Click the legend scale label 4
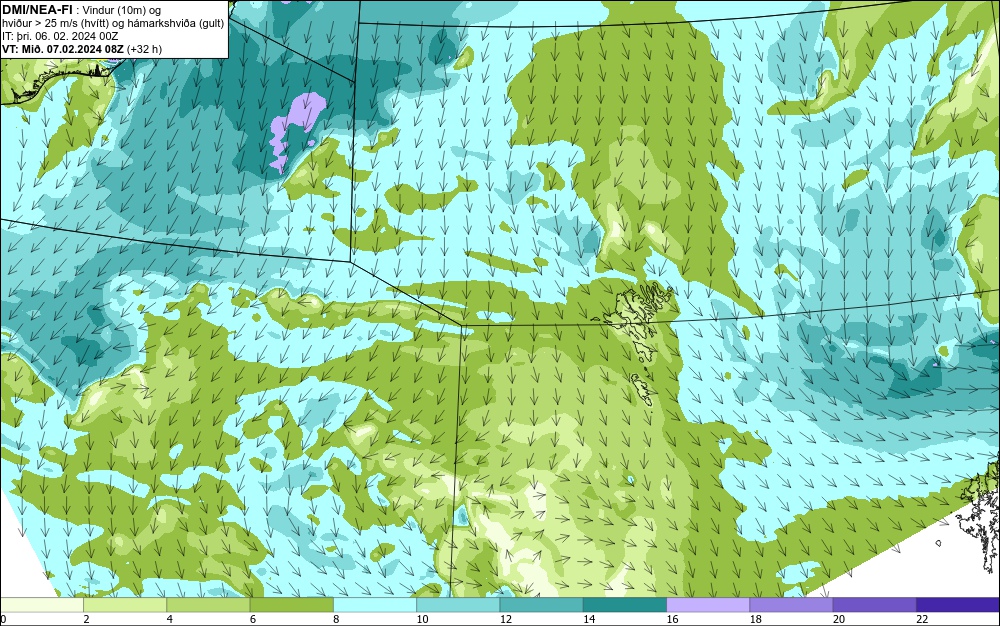This screenshot has height=626, width=1000. coord(170,620)
